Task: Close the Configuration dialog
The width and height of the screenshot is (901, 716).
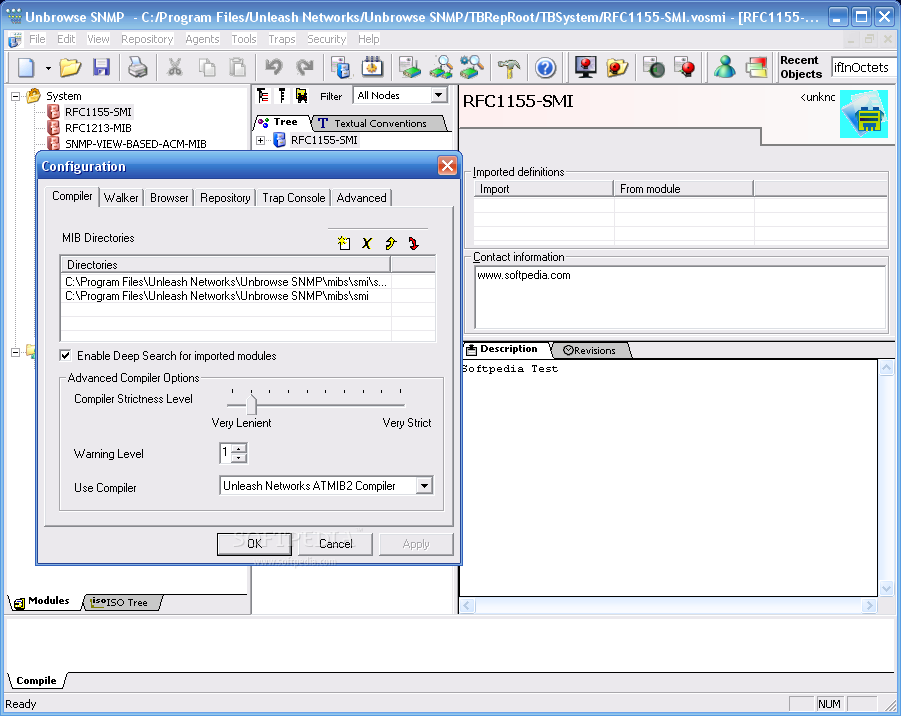Action: (447, 166)
